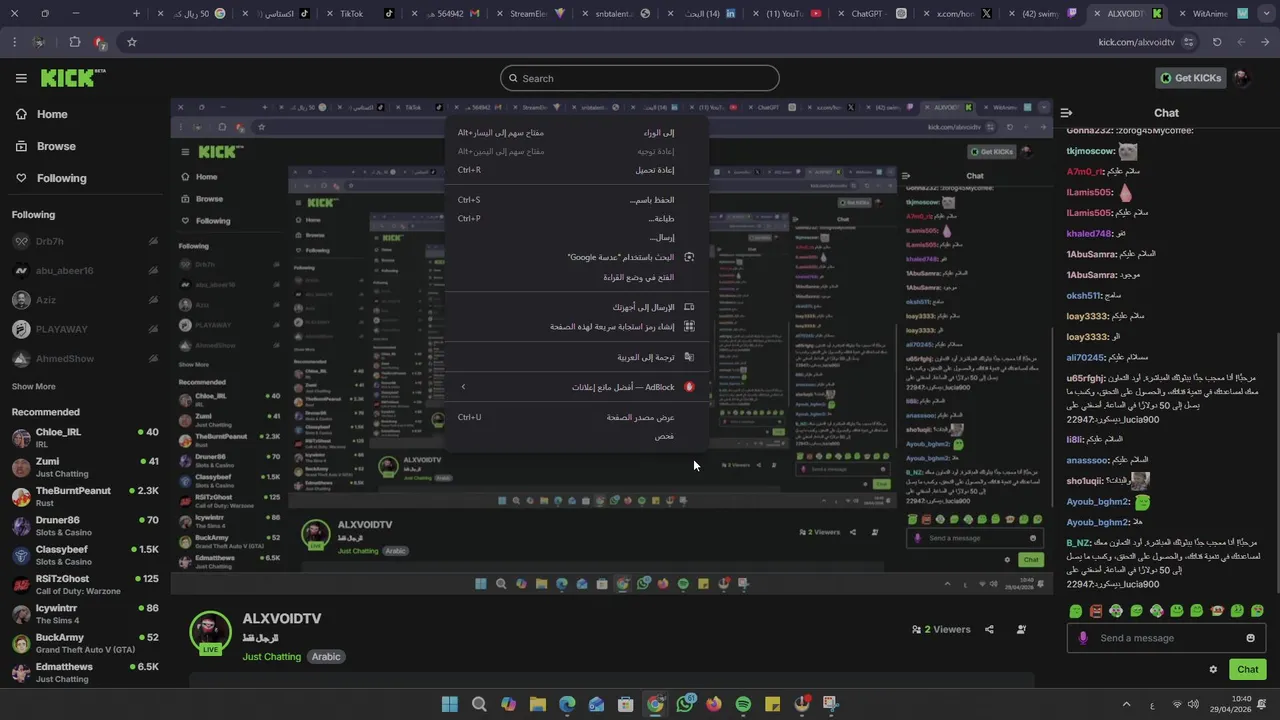Screen dimensions: 1280x720
Task: Click the follow user icon beside share
Action: (x=1021, y=629)
